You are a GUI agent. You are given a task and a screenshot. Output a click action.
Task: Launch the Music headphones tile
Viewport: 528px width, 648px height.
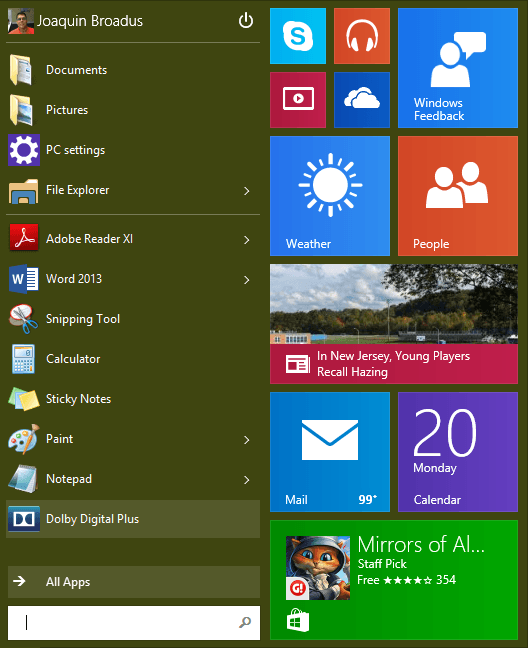[362, 36]
